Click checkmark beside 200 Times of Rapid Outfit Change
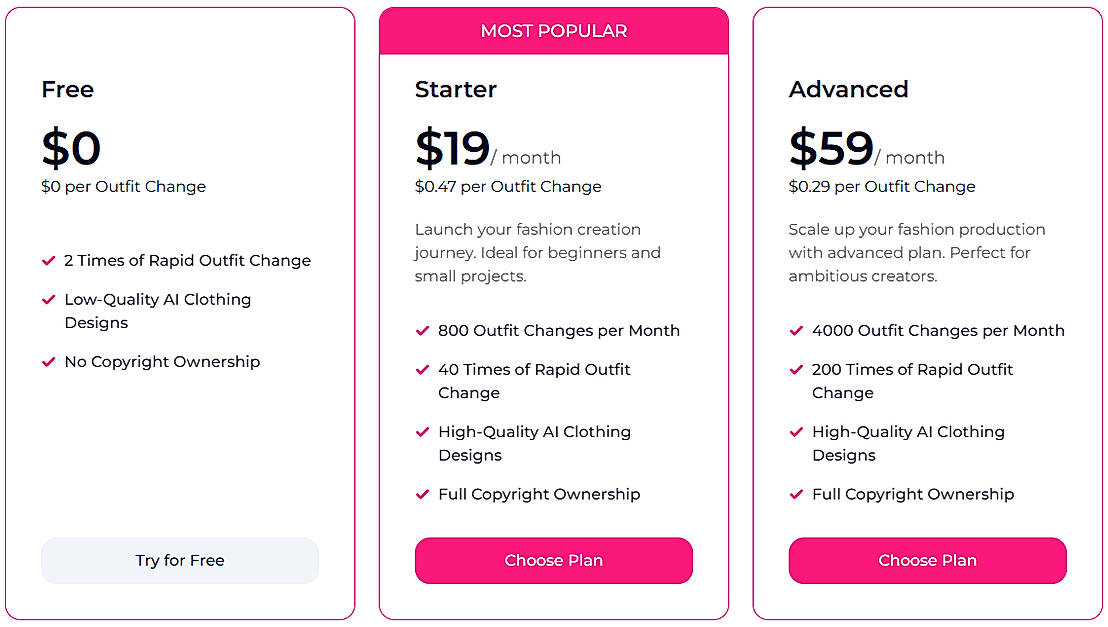 796,370
